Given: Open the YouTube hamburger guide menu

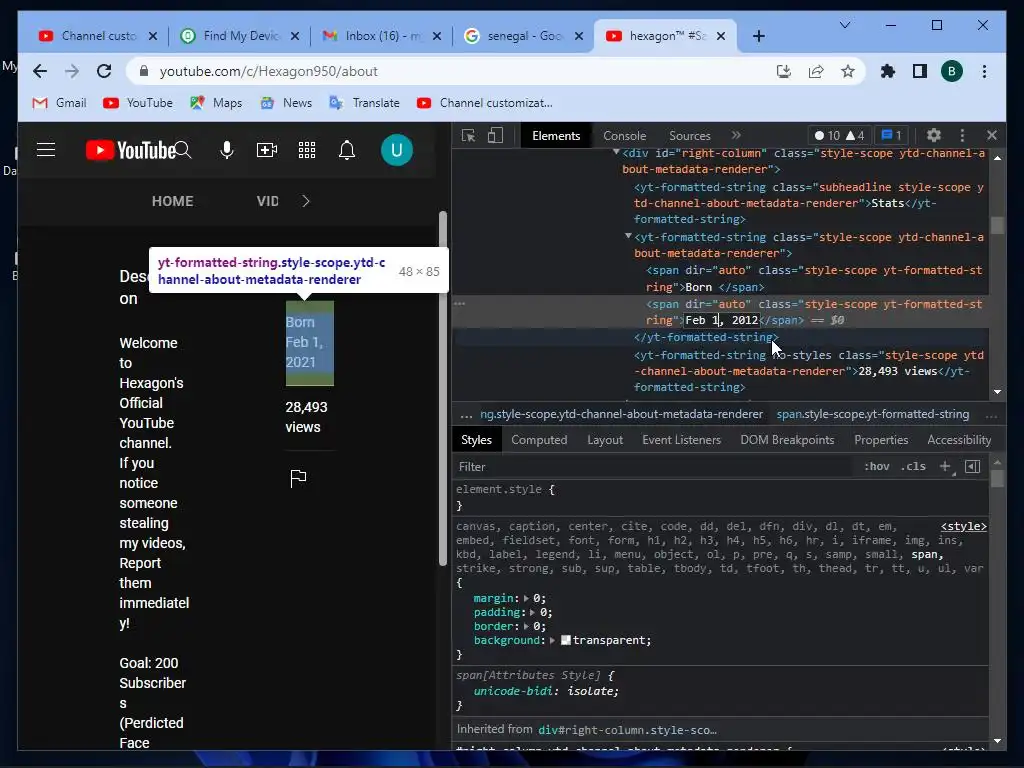Looking at the screenshot, I should pos(46,150).
